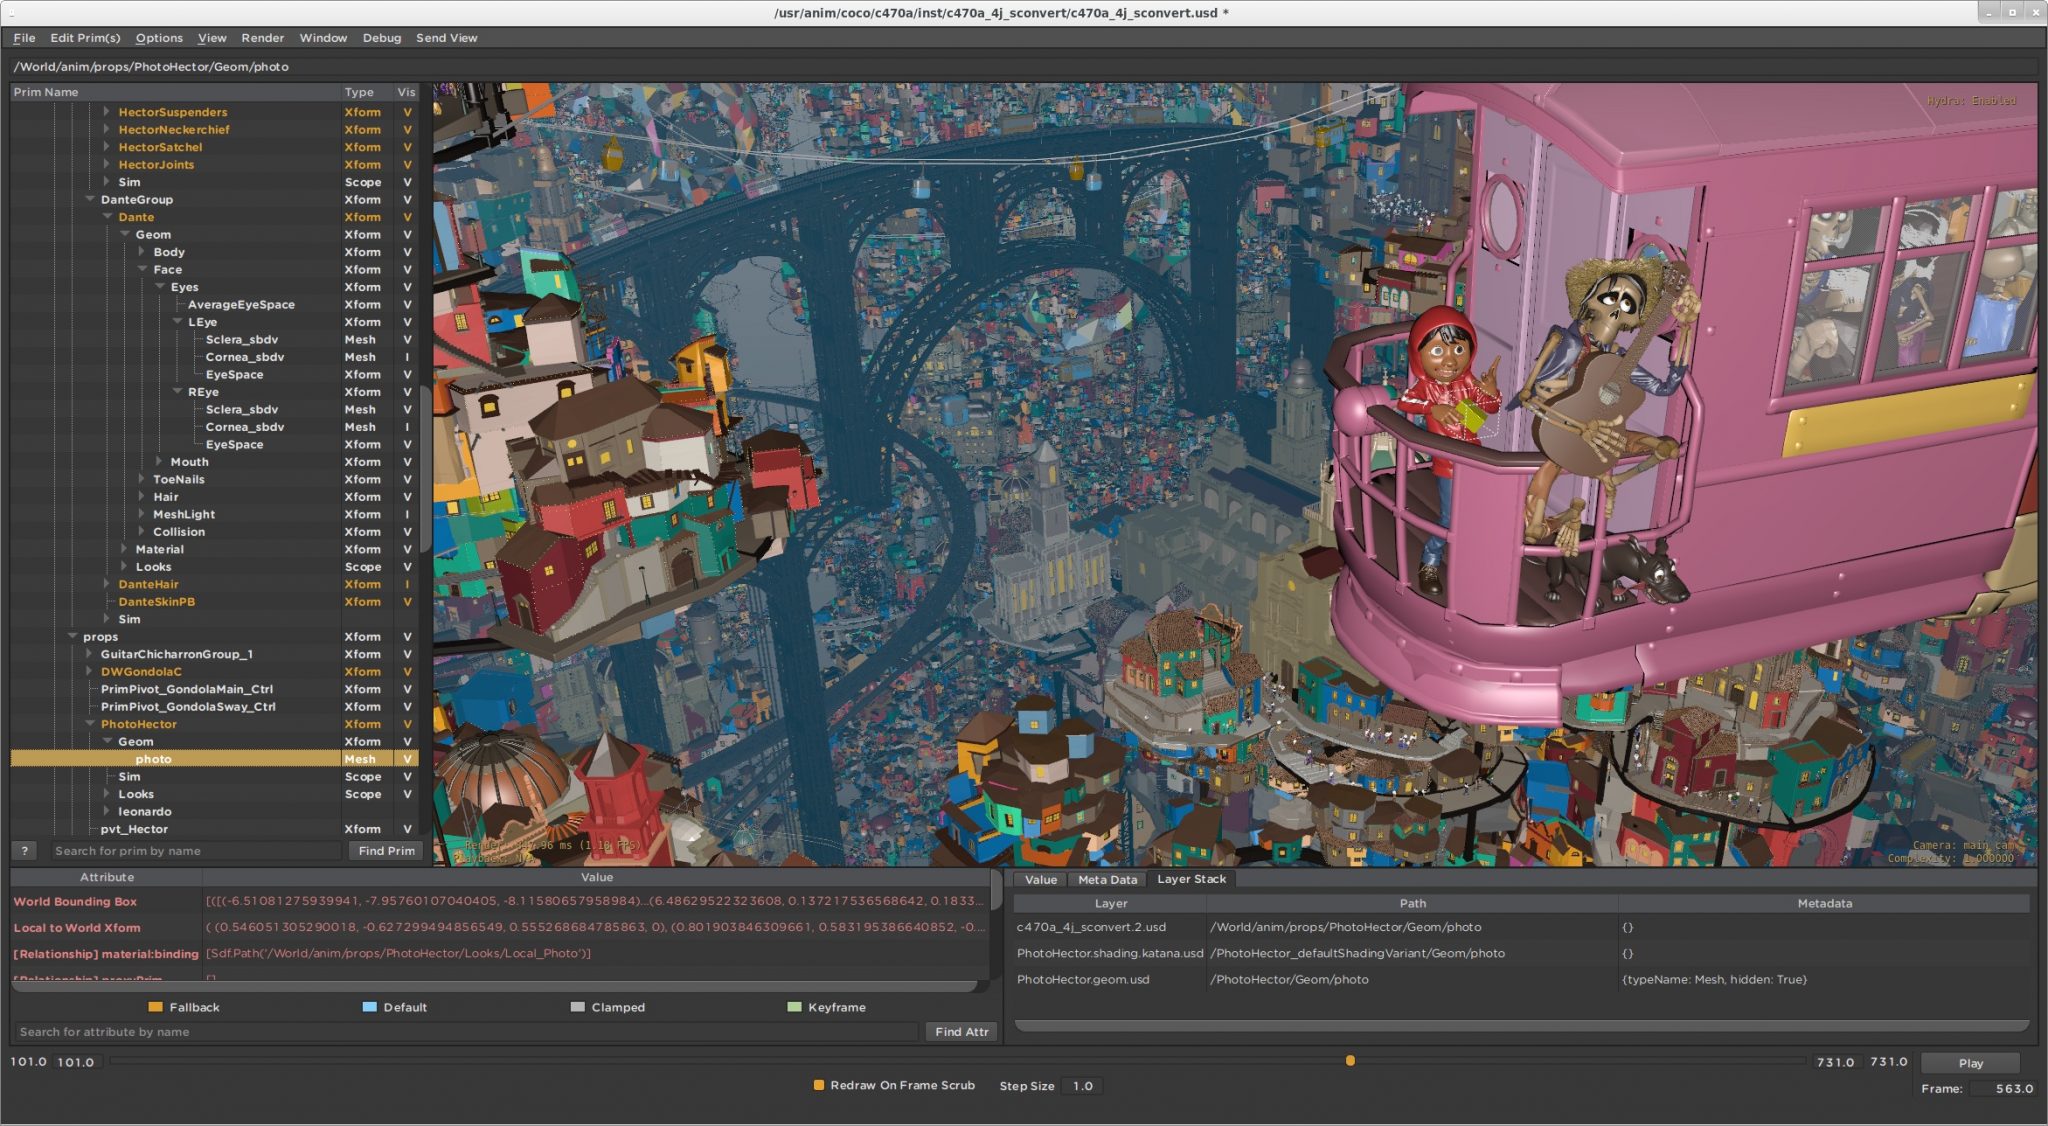Switch to the Meta Data tab
Screen dimensions: 2048x1126
[1106, 879]
